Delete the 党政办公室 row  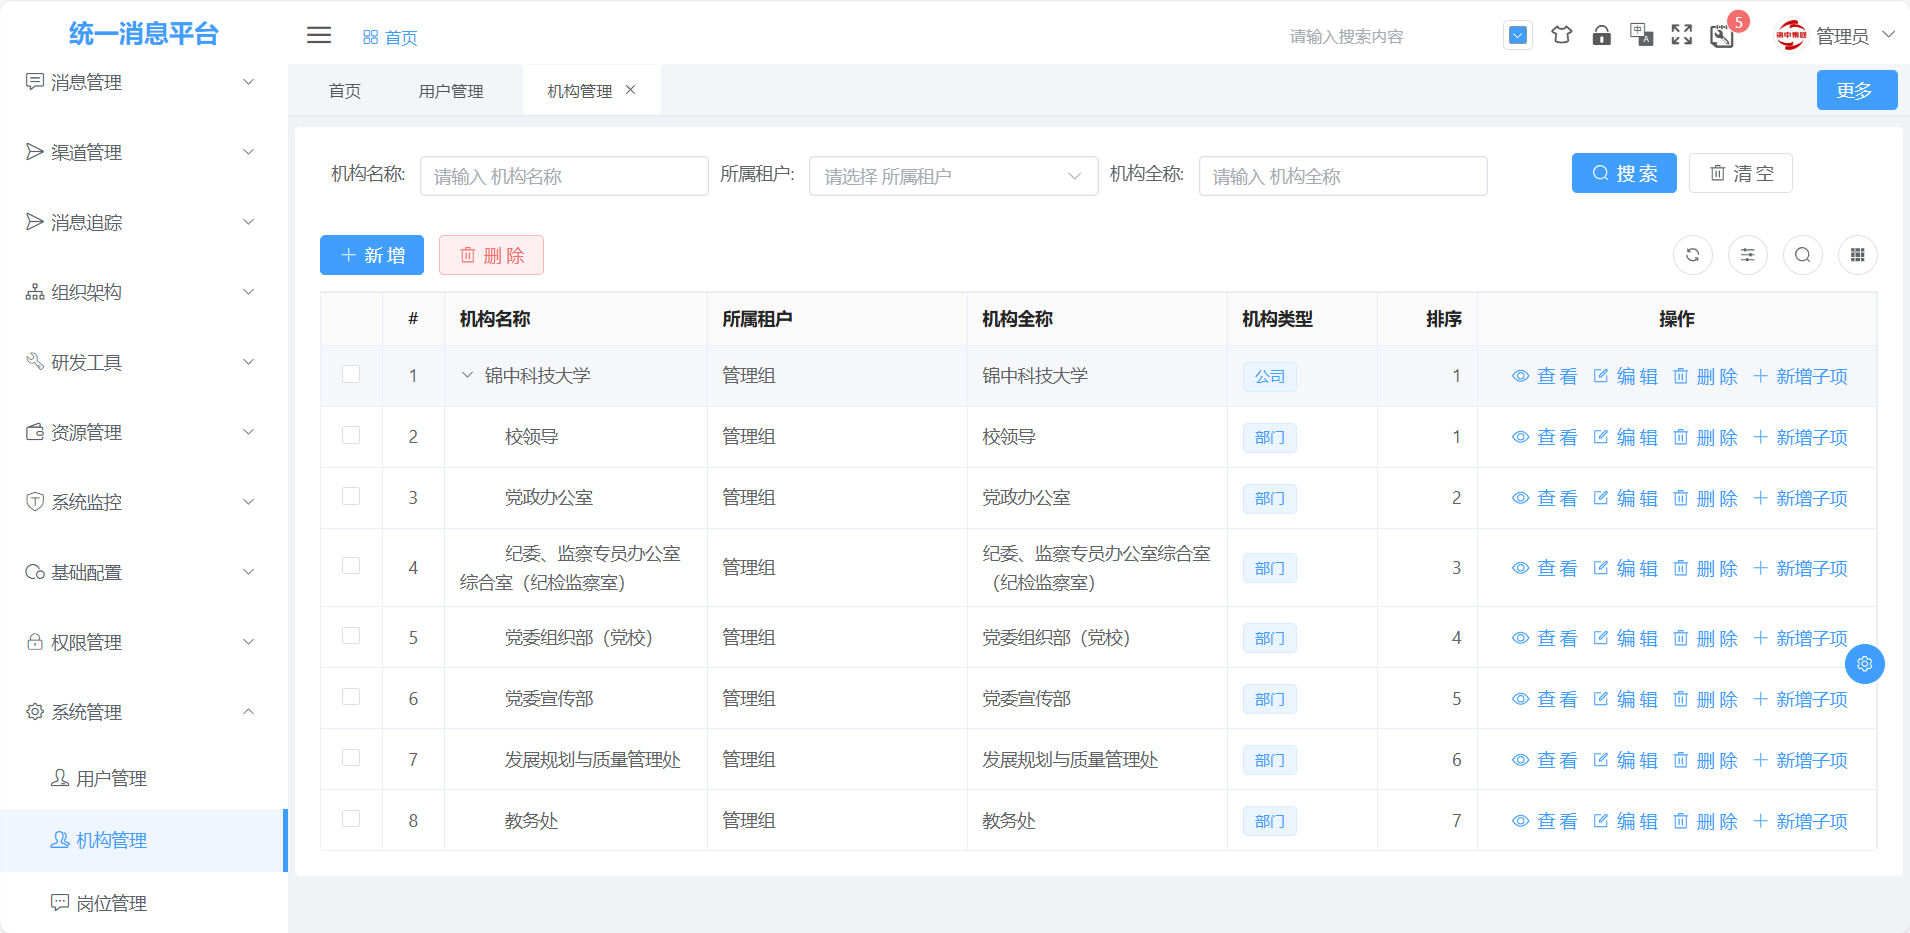[1705, 498]
